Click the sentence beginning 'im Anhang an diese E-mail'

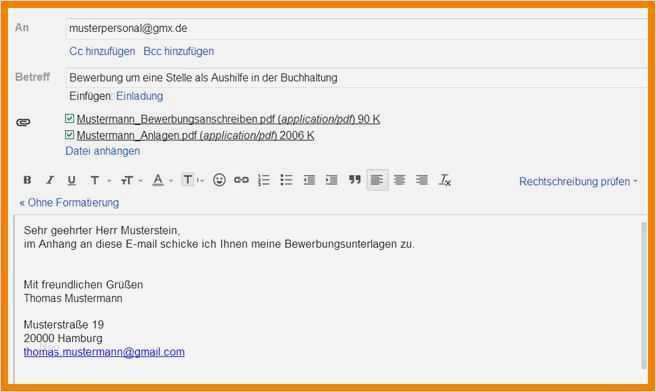tap(219, 244)
